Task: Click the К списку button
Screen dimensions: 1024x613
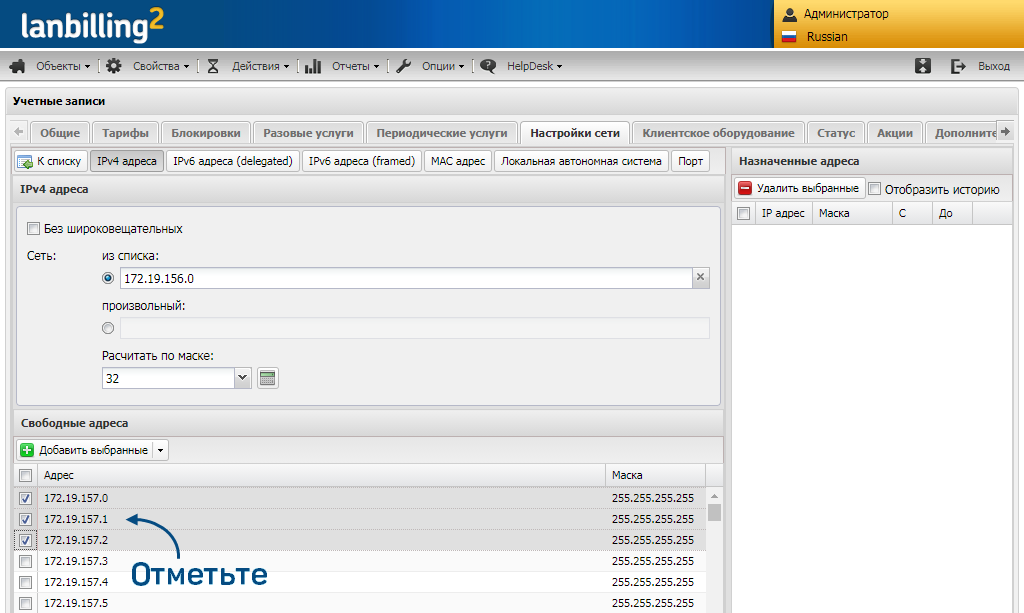Action: point(50,161)
